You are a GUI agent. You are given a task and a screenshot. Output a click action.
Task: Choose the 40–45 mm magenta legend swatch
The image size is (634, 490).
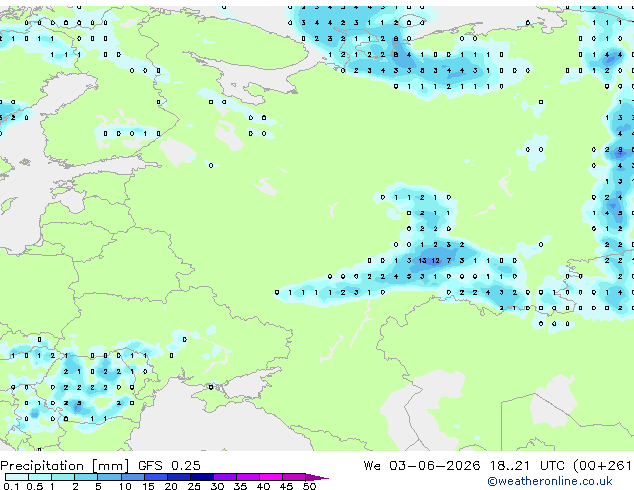(x=271, y=477)
